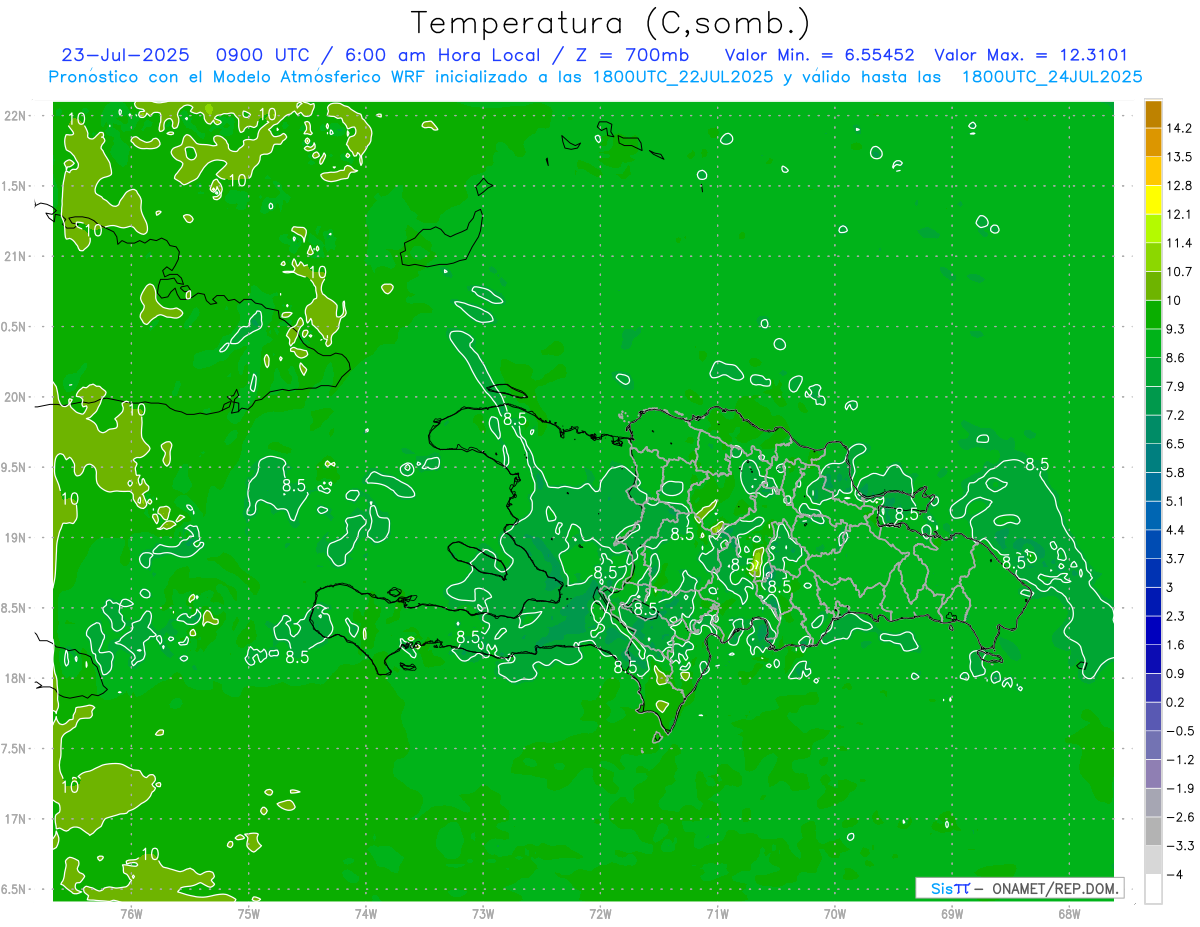The width and height of the screenshot is (1200, 927).
Task: Click the '11.4' legend label
Action: coord(1180,243)
